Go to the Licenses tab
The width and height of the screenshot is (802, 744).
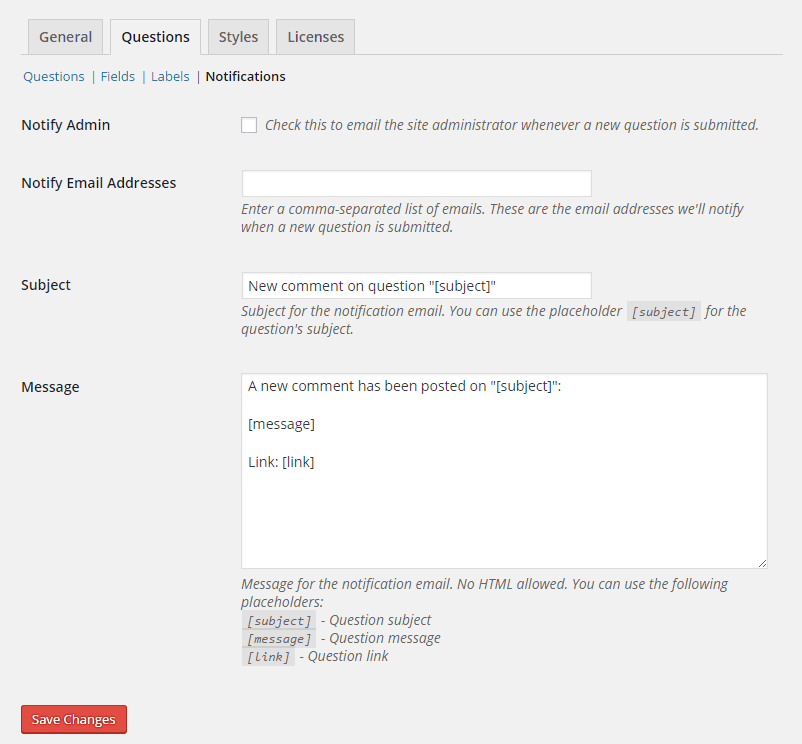tap(315, 37)
